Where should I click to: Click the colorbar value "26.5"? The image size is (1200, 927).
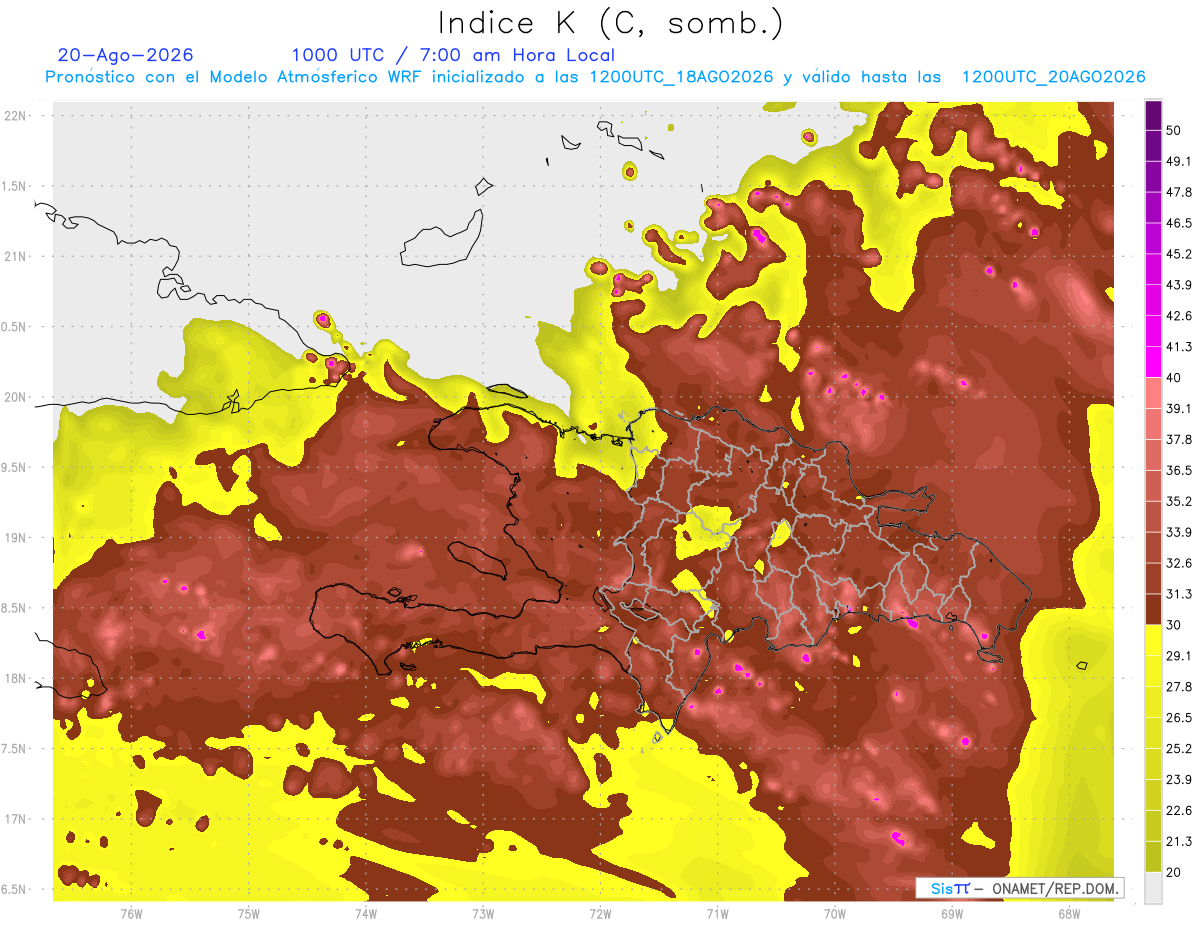[x=1178, y=718]
